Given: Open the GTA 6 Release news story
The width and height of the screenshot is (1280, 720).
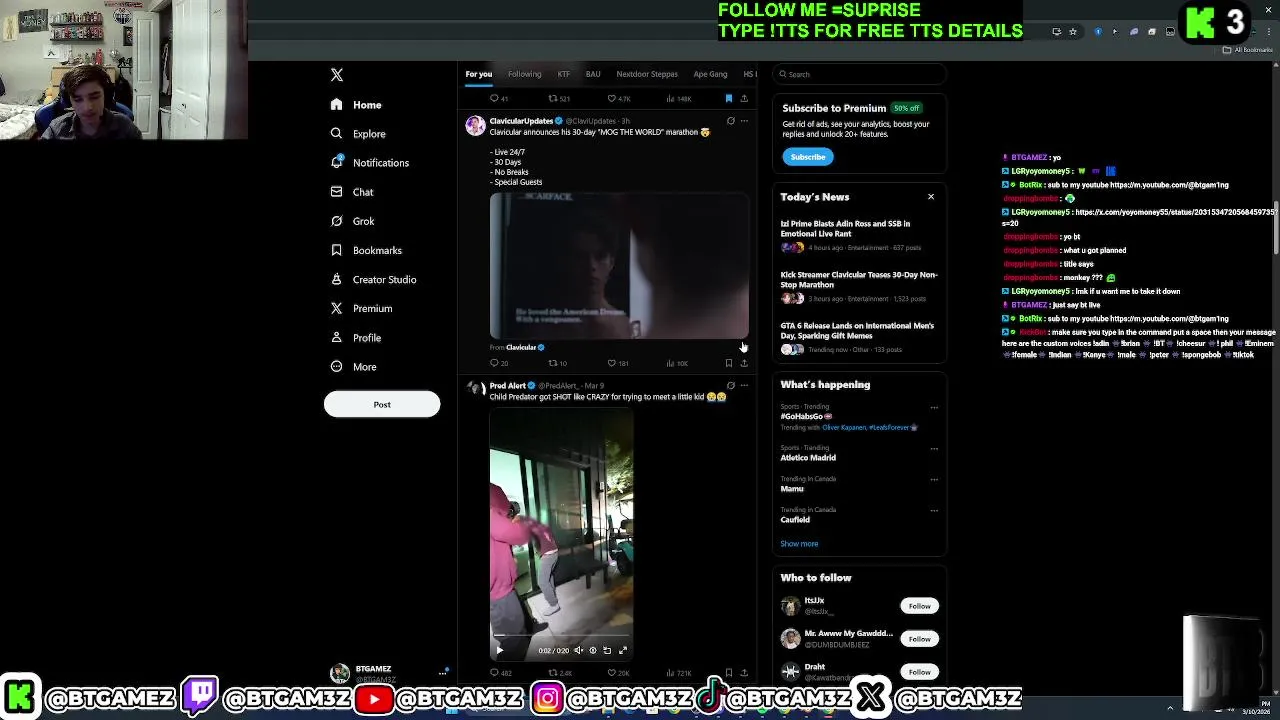Looking at the screenshot, I should [x=859, y=337].
